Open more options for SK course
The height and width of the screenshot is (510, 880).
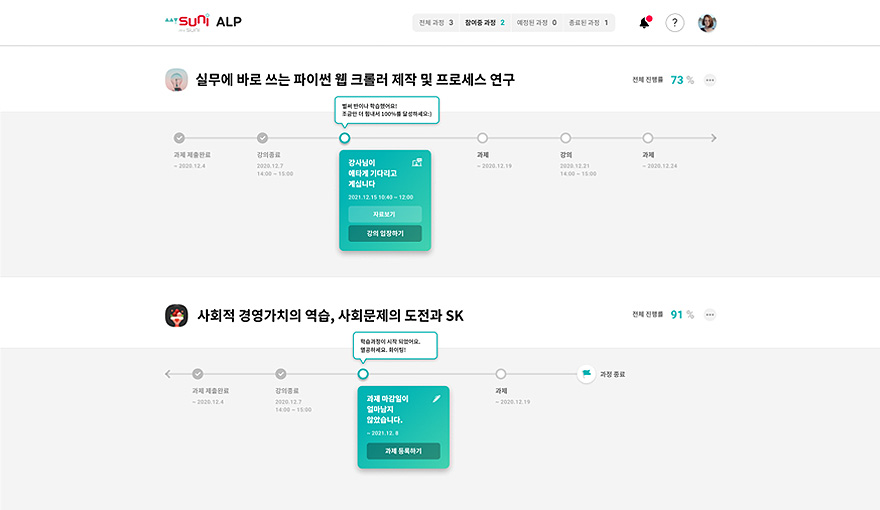pos(710,314)
